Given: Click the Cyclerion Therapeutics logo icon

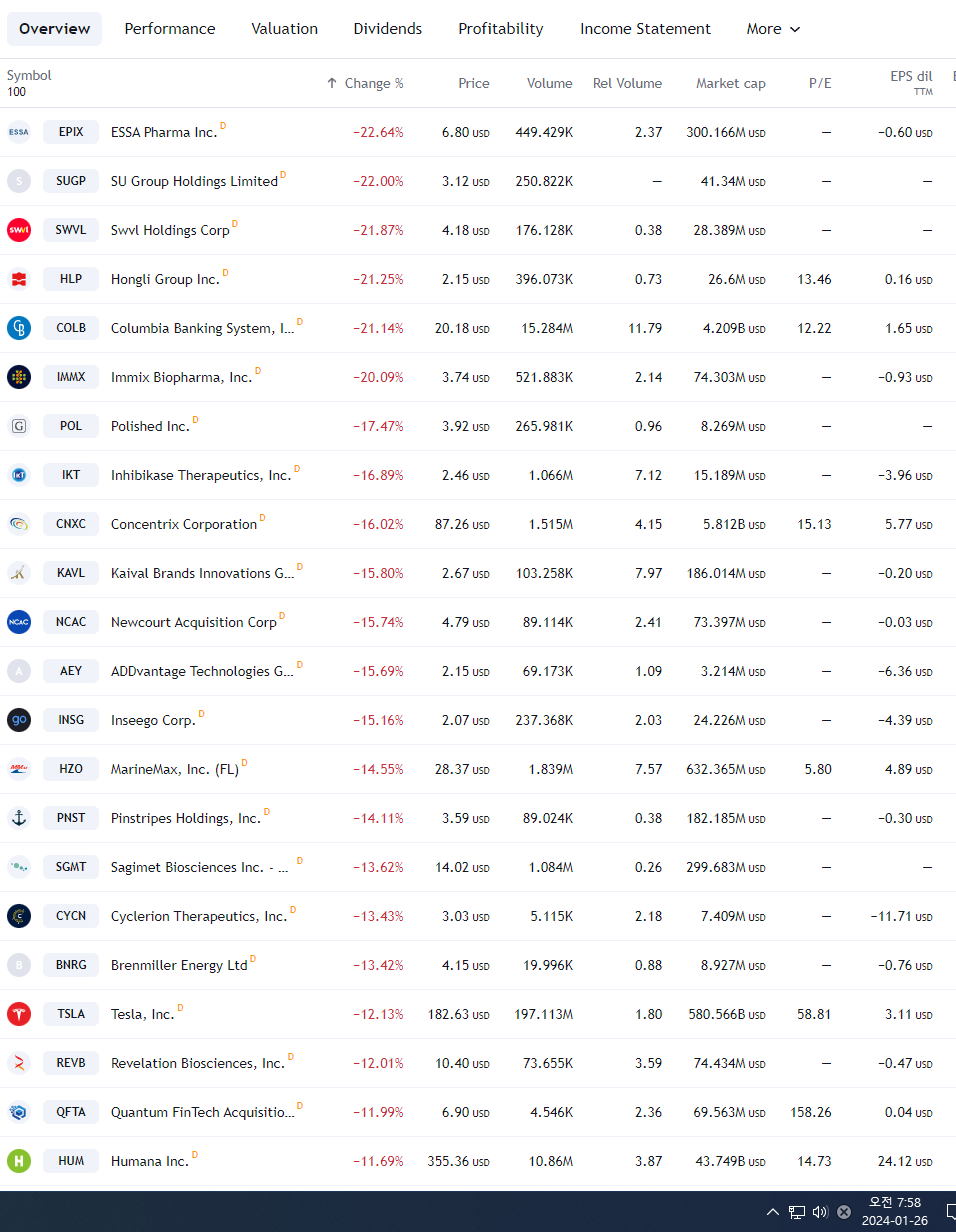Looking at the screenshot, I should 19,916.
